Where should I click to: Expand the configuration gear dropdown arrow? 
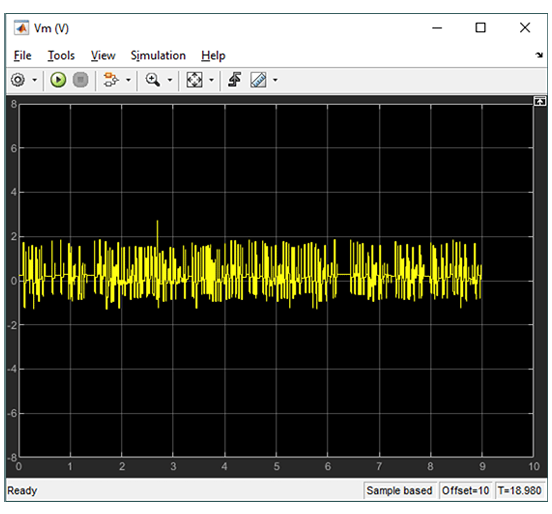(x=34, y=80)
